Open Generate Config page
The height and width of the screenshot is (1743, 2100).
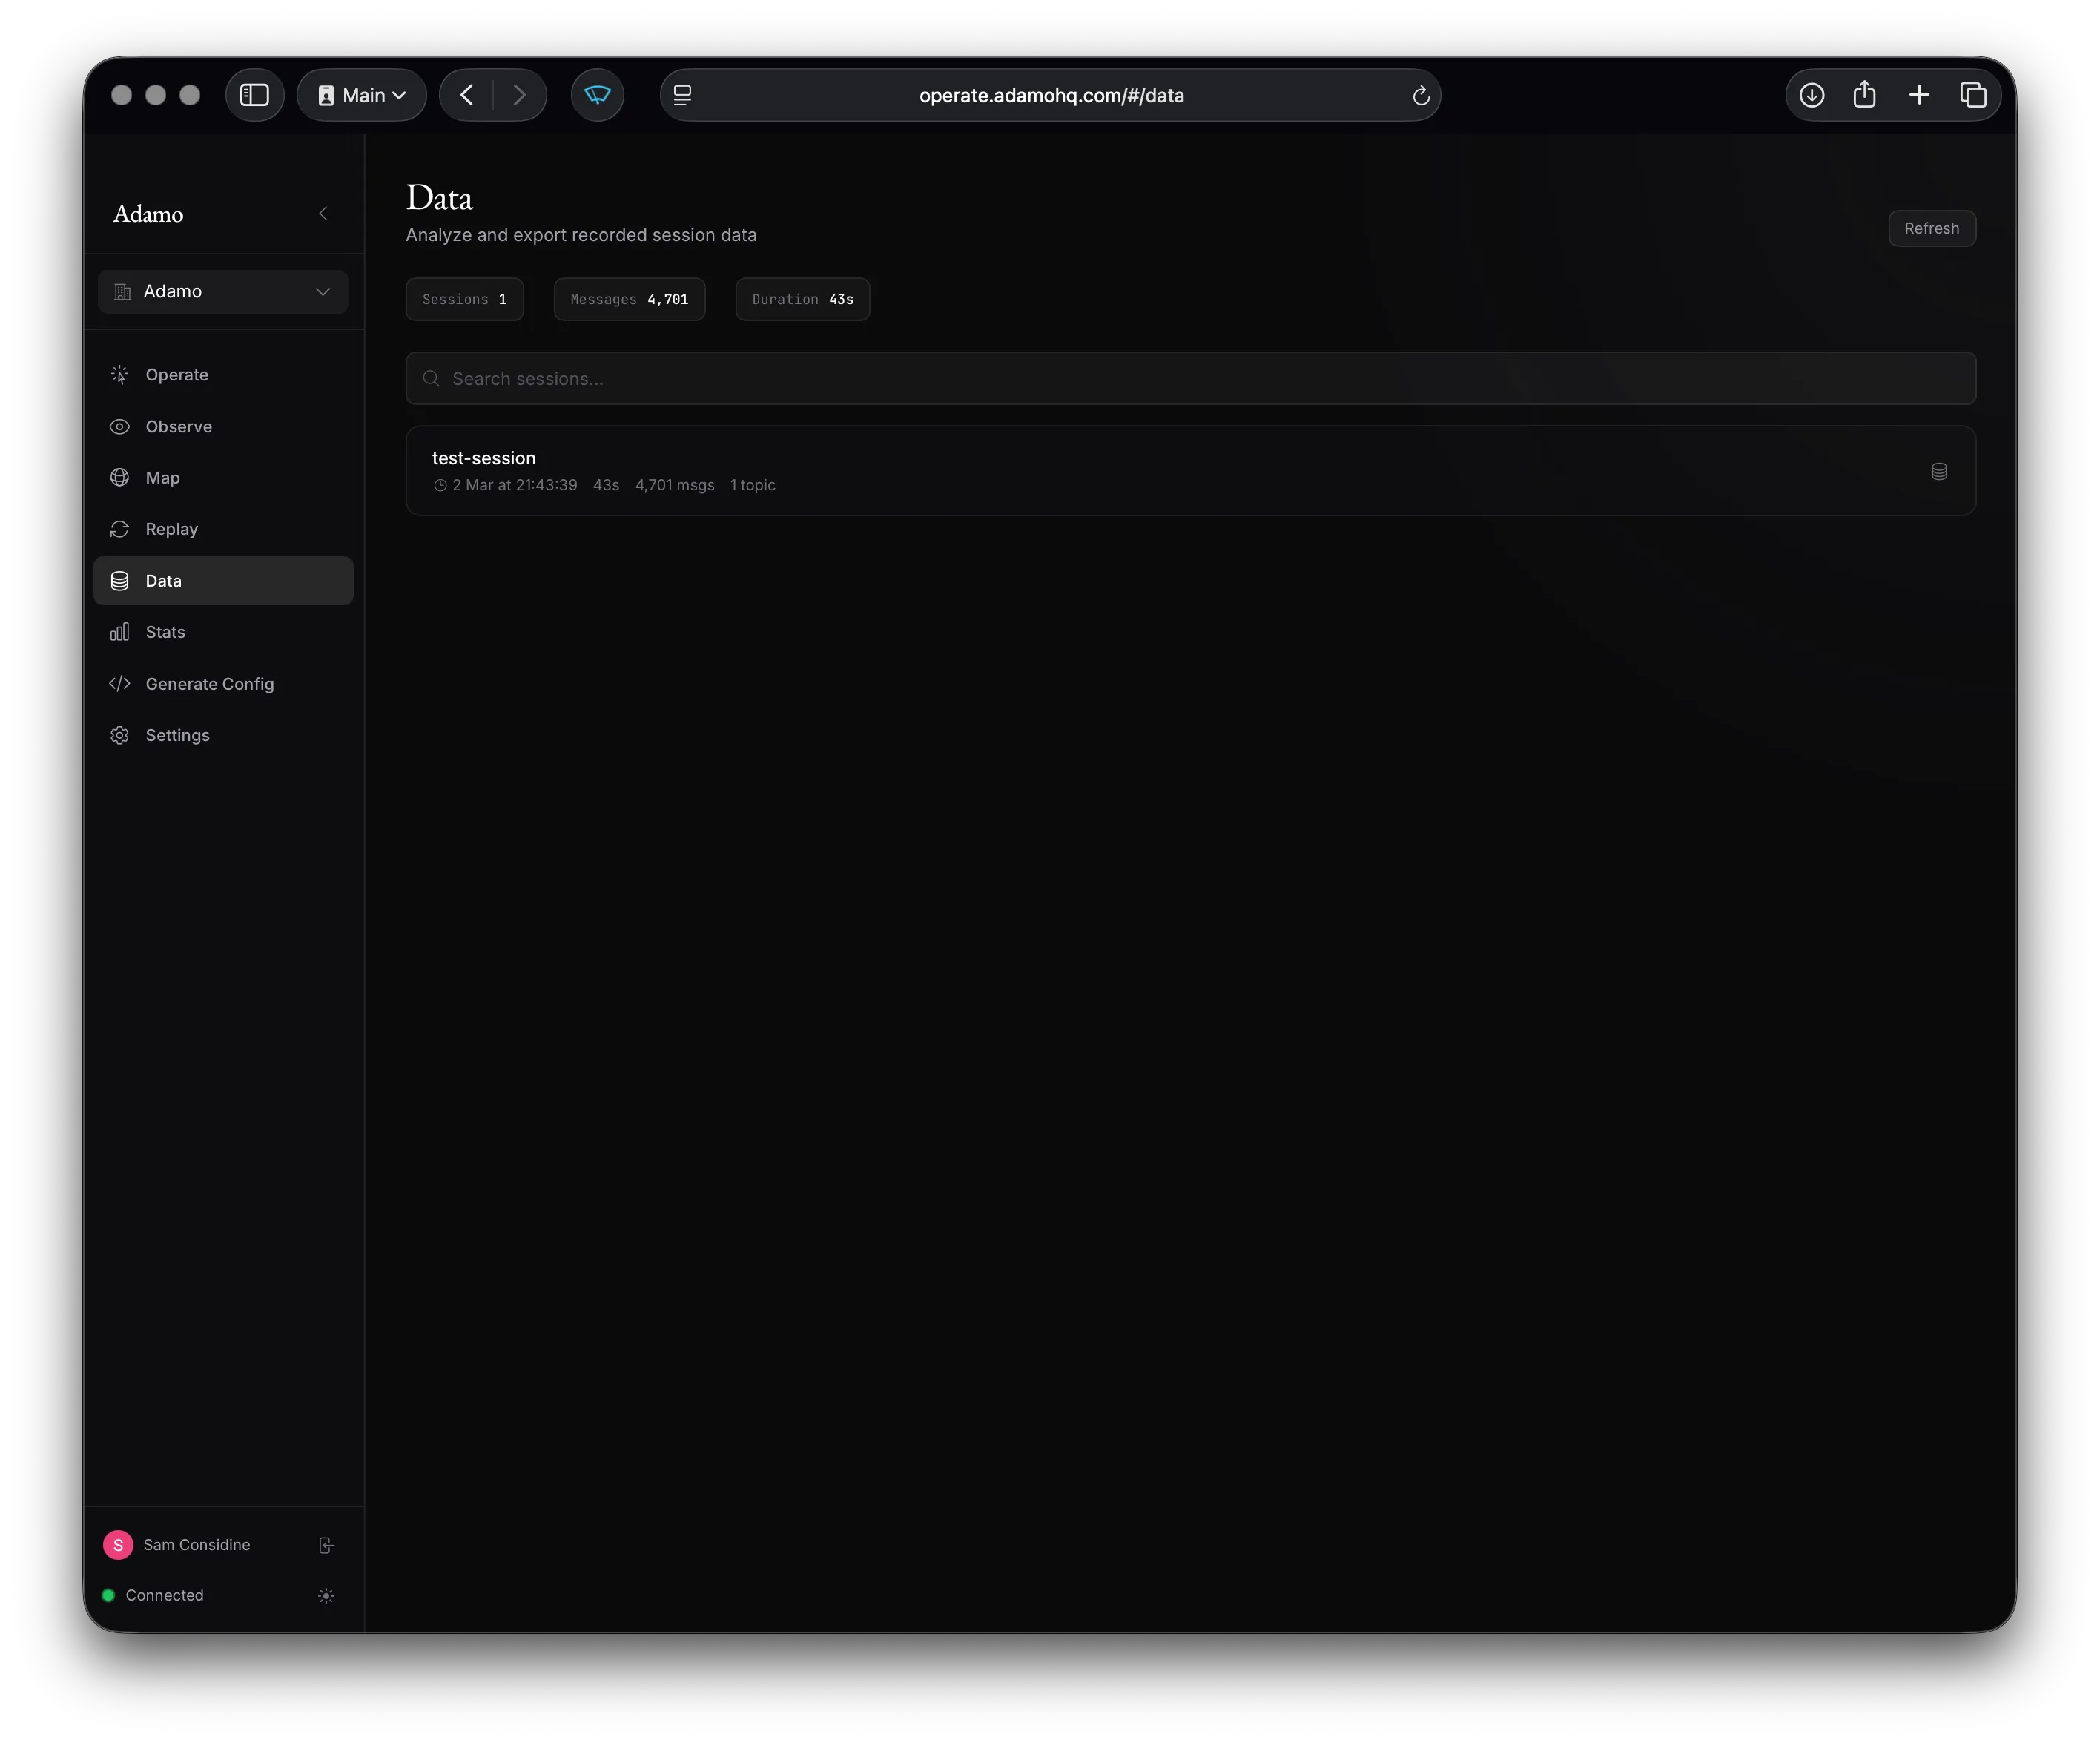223,683
